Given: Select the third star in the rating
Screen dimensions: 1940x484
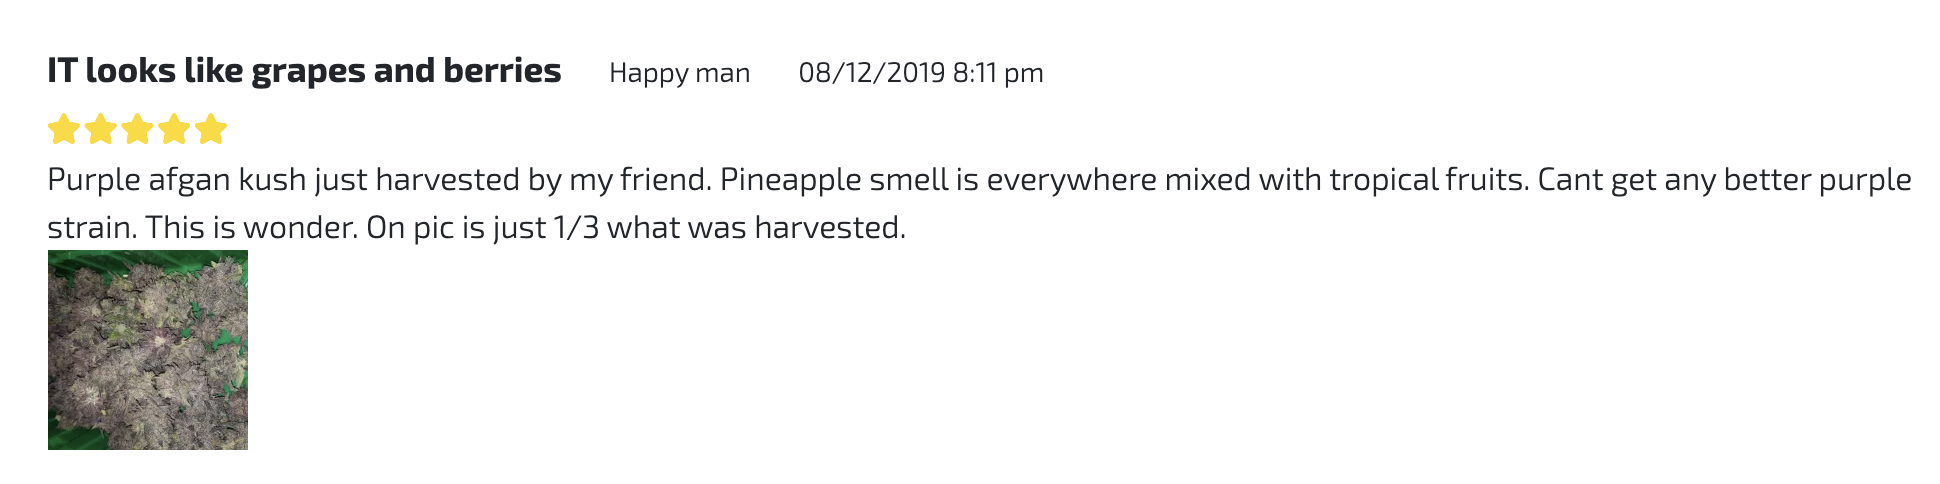Looking at the screenshot, I should click(x=137, y=129).
